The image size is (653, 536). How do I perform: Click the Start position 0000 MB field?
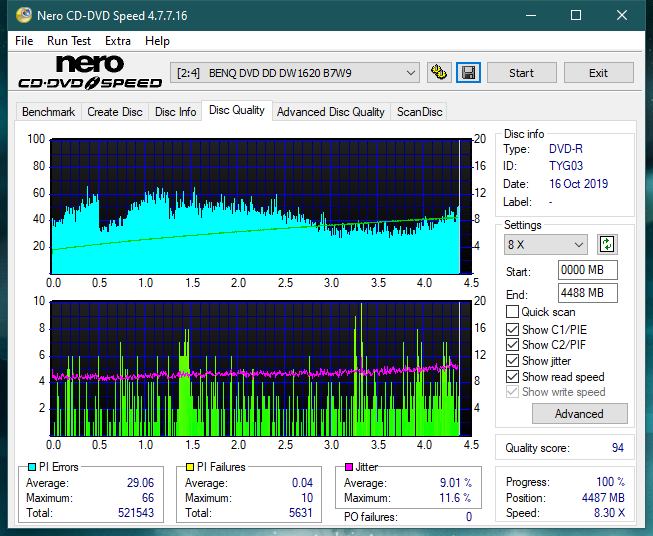(587, 270)
